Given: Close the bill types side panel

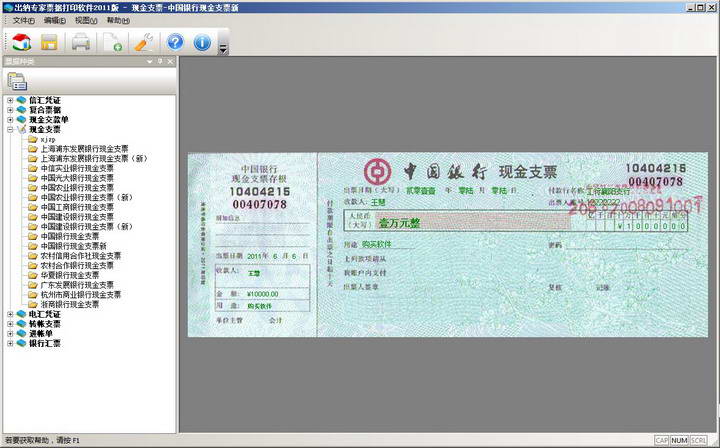Looking at the screenshot, I should point(170,62).
